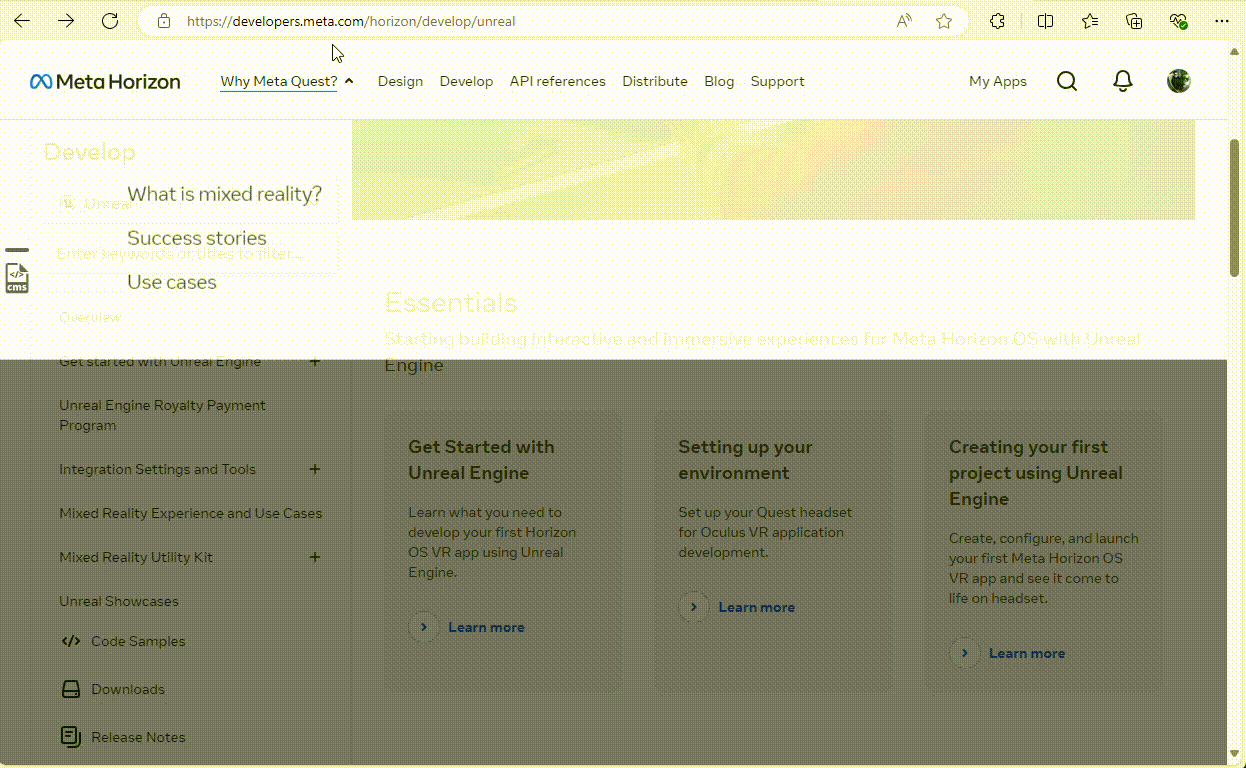
Task: Open Browser essentials heart icon
Action: [x=1178, y=21]
